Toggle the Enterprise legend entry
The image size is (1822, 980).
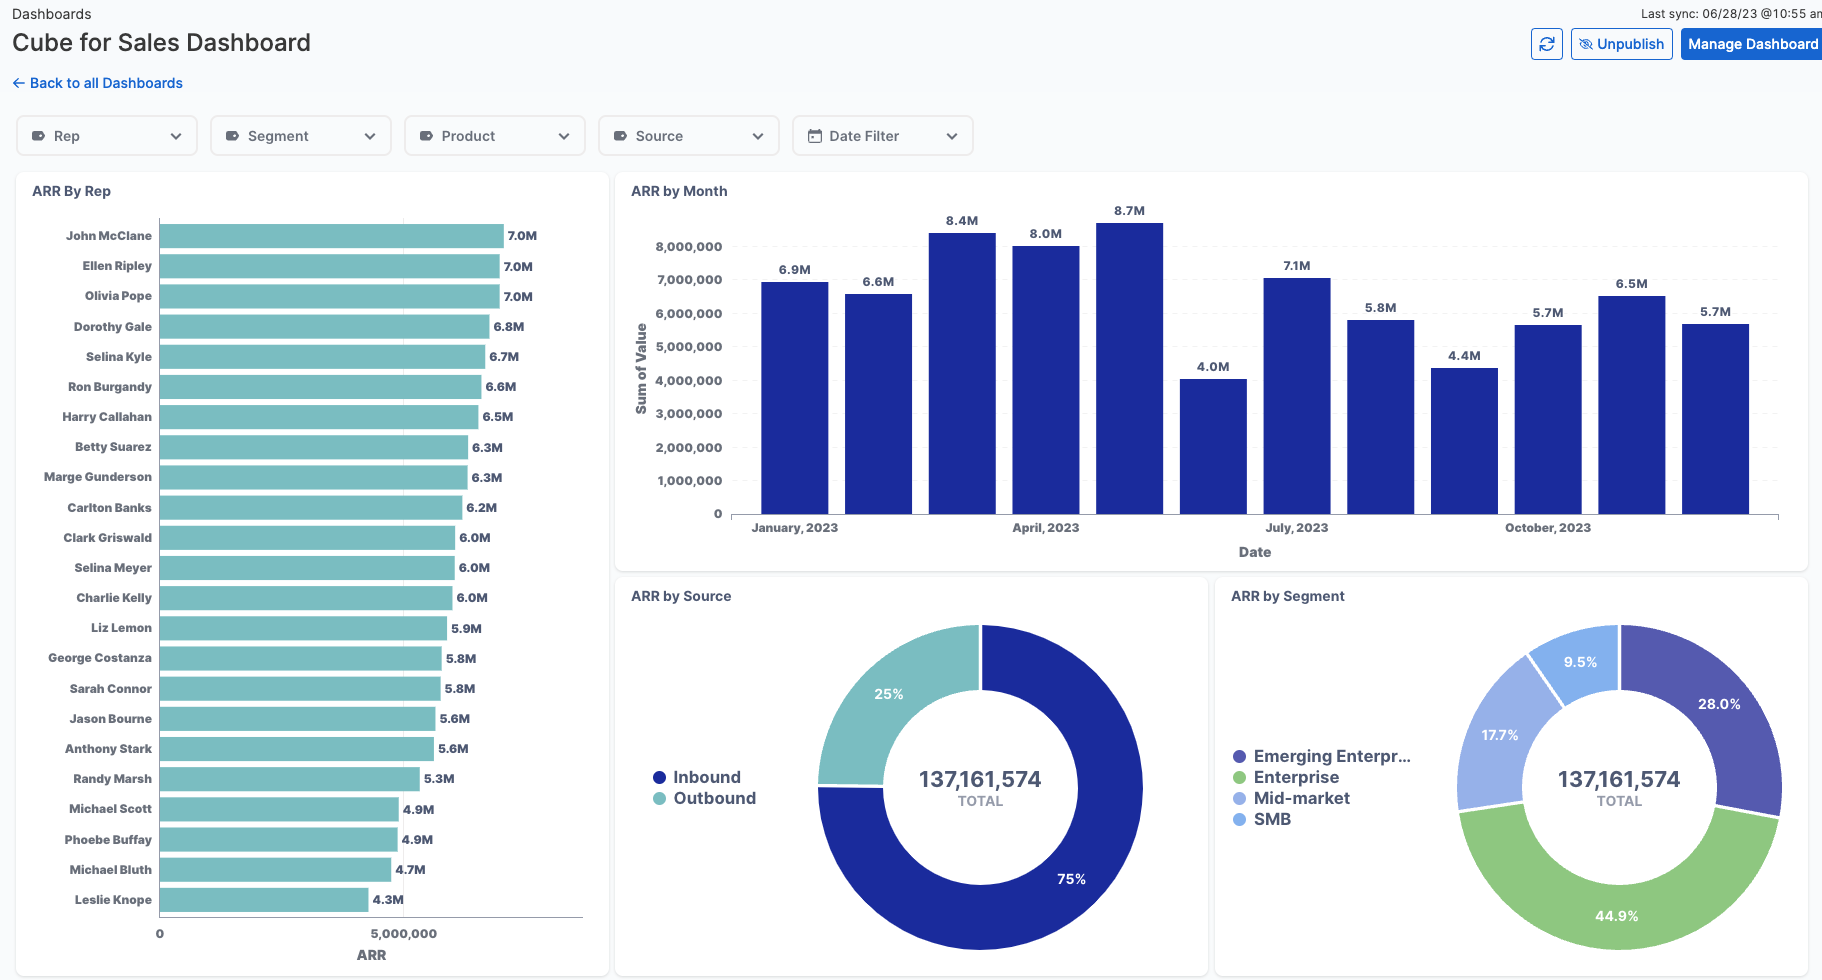[x=1286, y=777]
